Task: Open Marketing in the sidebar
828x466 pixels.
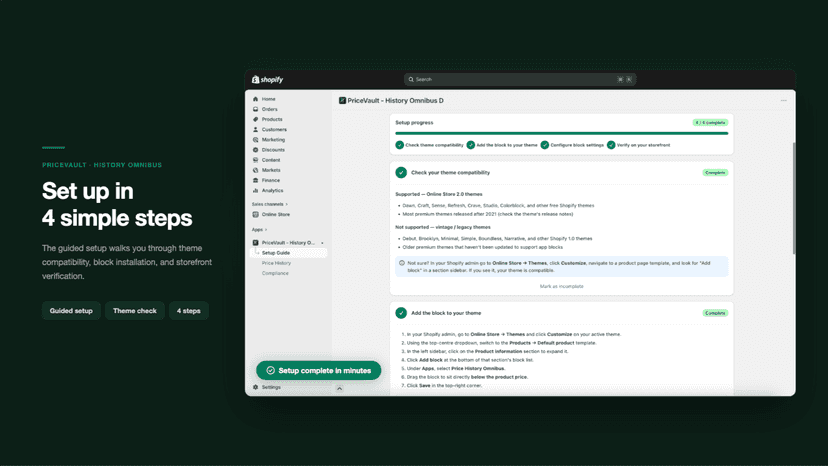Action: pos(273,139)
